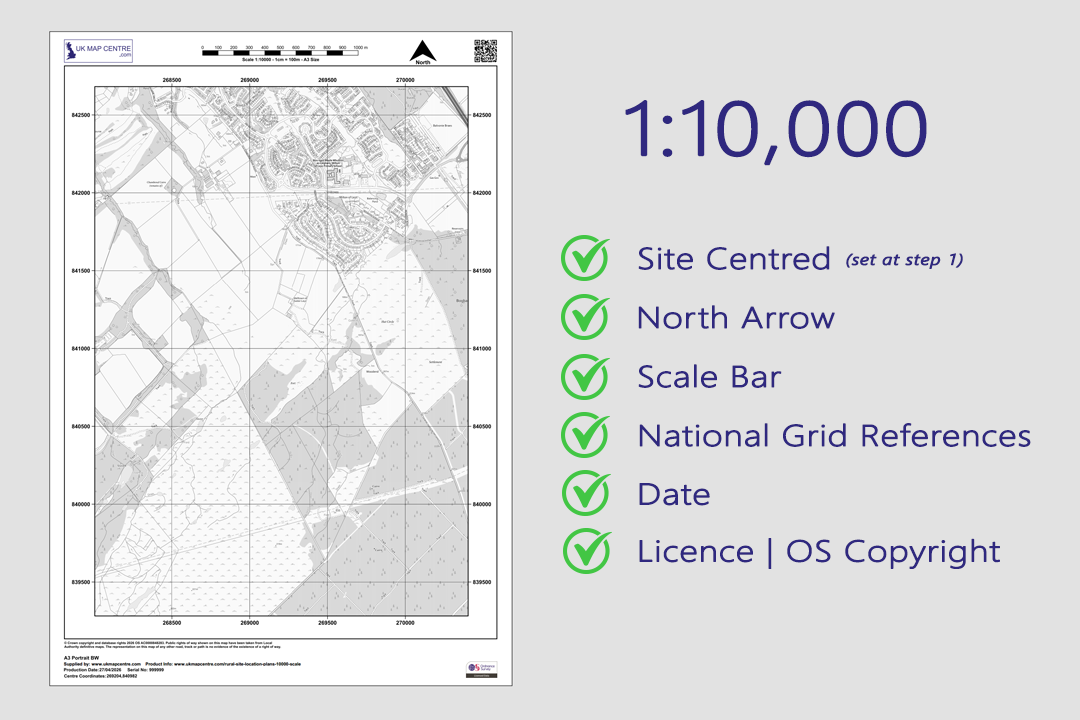Viewport: 1080px width, 720px height.
Task: Select the grid reference label 268500
Action: [171, 76]
